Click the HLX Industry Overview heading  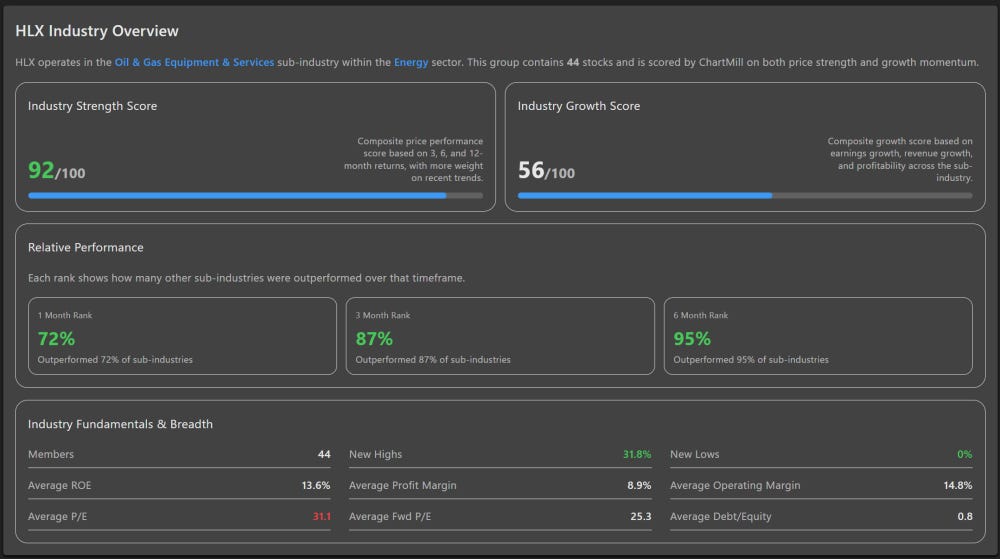(97, 31)
